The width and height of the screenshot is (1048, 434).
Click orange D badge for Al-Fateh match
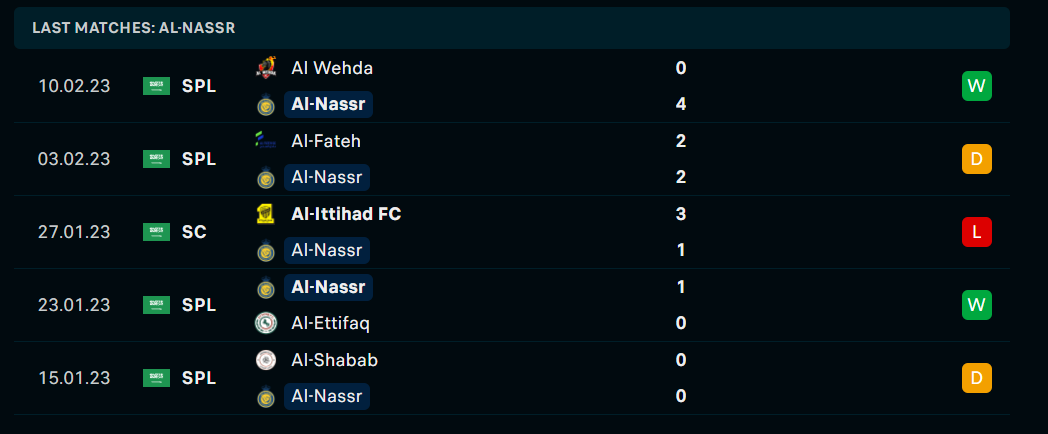tap(976, 159)
